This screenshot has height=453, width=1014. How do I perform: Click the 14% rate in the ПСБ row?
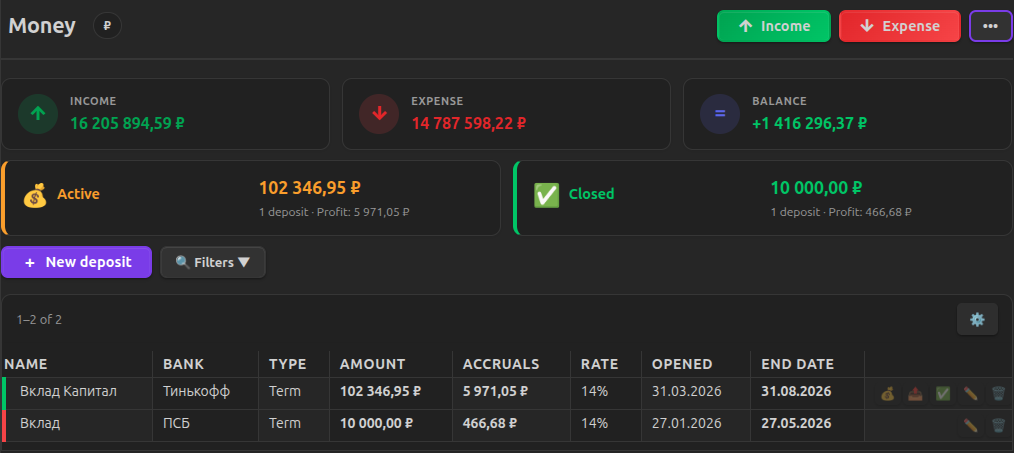[594, 423]
